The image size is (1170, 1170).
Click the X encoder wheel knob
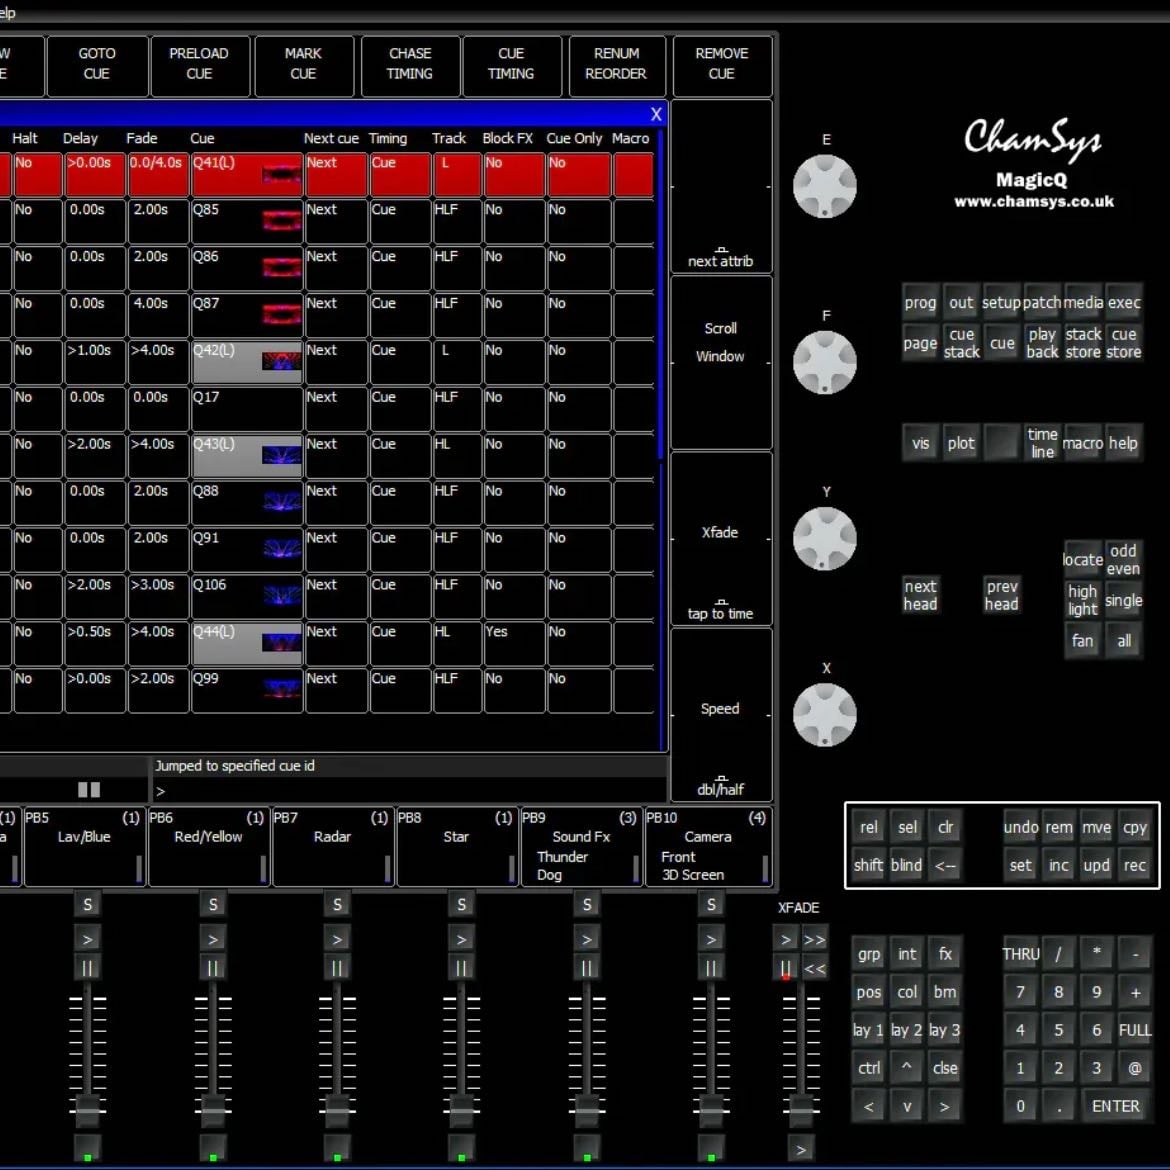pyautogui.click(x=824, y=714)
